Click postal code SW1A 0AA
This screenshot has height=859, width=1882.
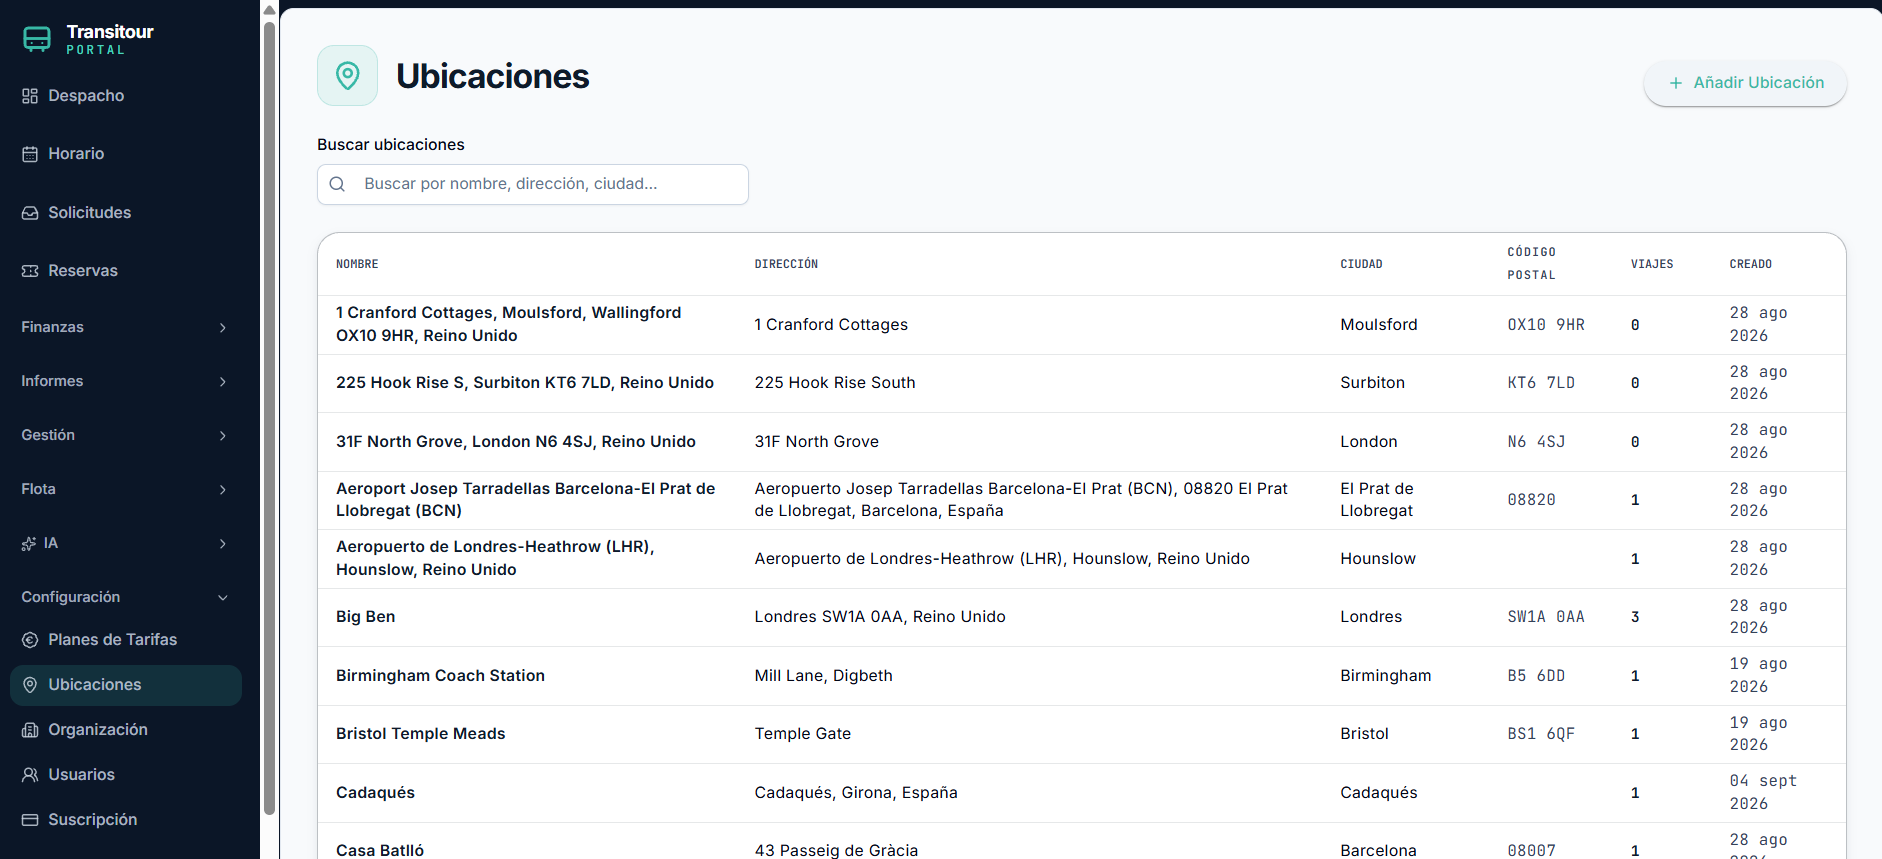[1546, 617]
